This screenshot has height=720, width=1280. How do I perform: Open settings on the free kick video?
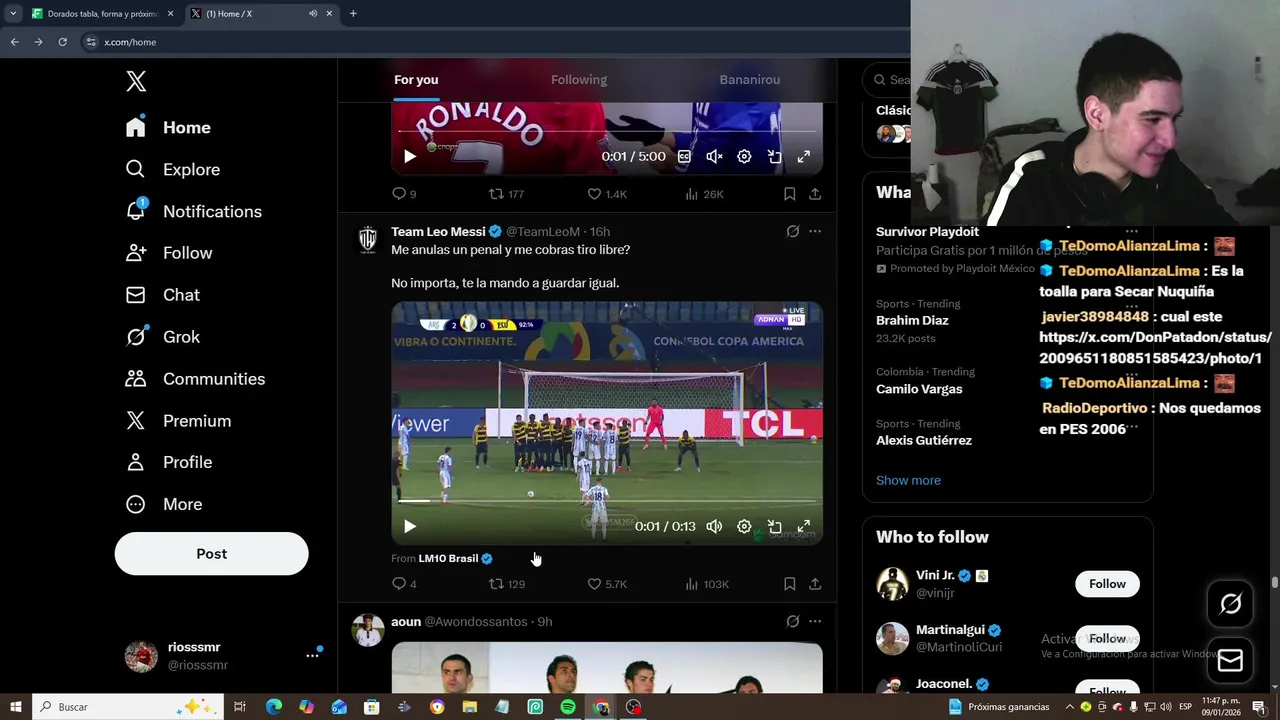point(744,527)
